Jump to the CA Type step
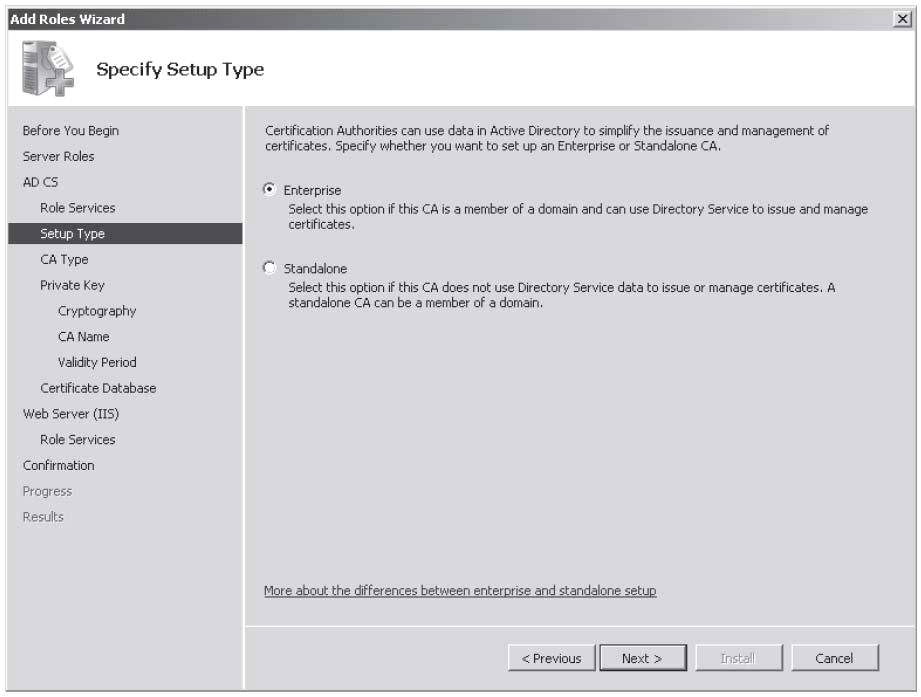Screen dimensions: 921x697 click(x=64, y=260)
